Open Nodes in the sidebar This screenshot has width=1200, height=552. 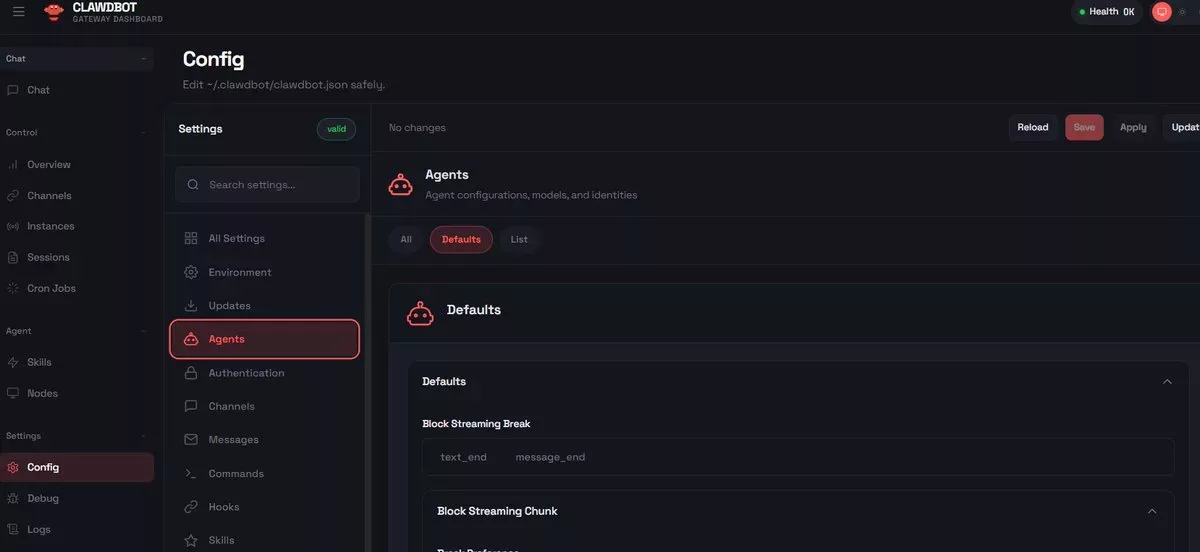coord(77,393)
